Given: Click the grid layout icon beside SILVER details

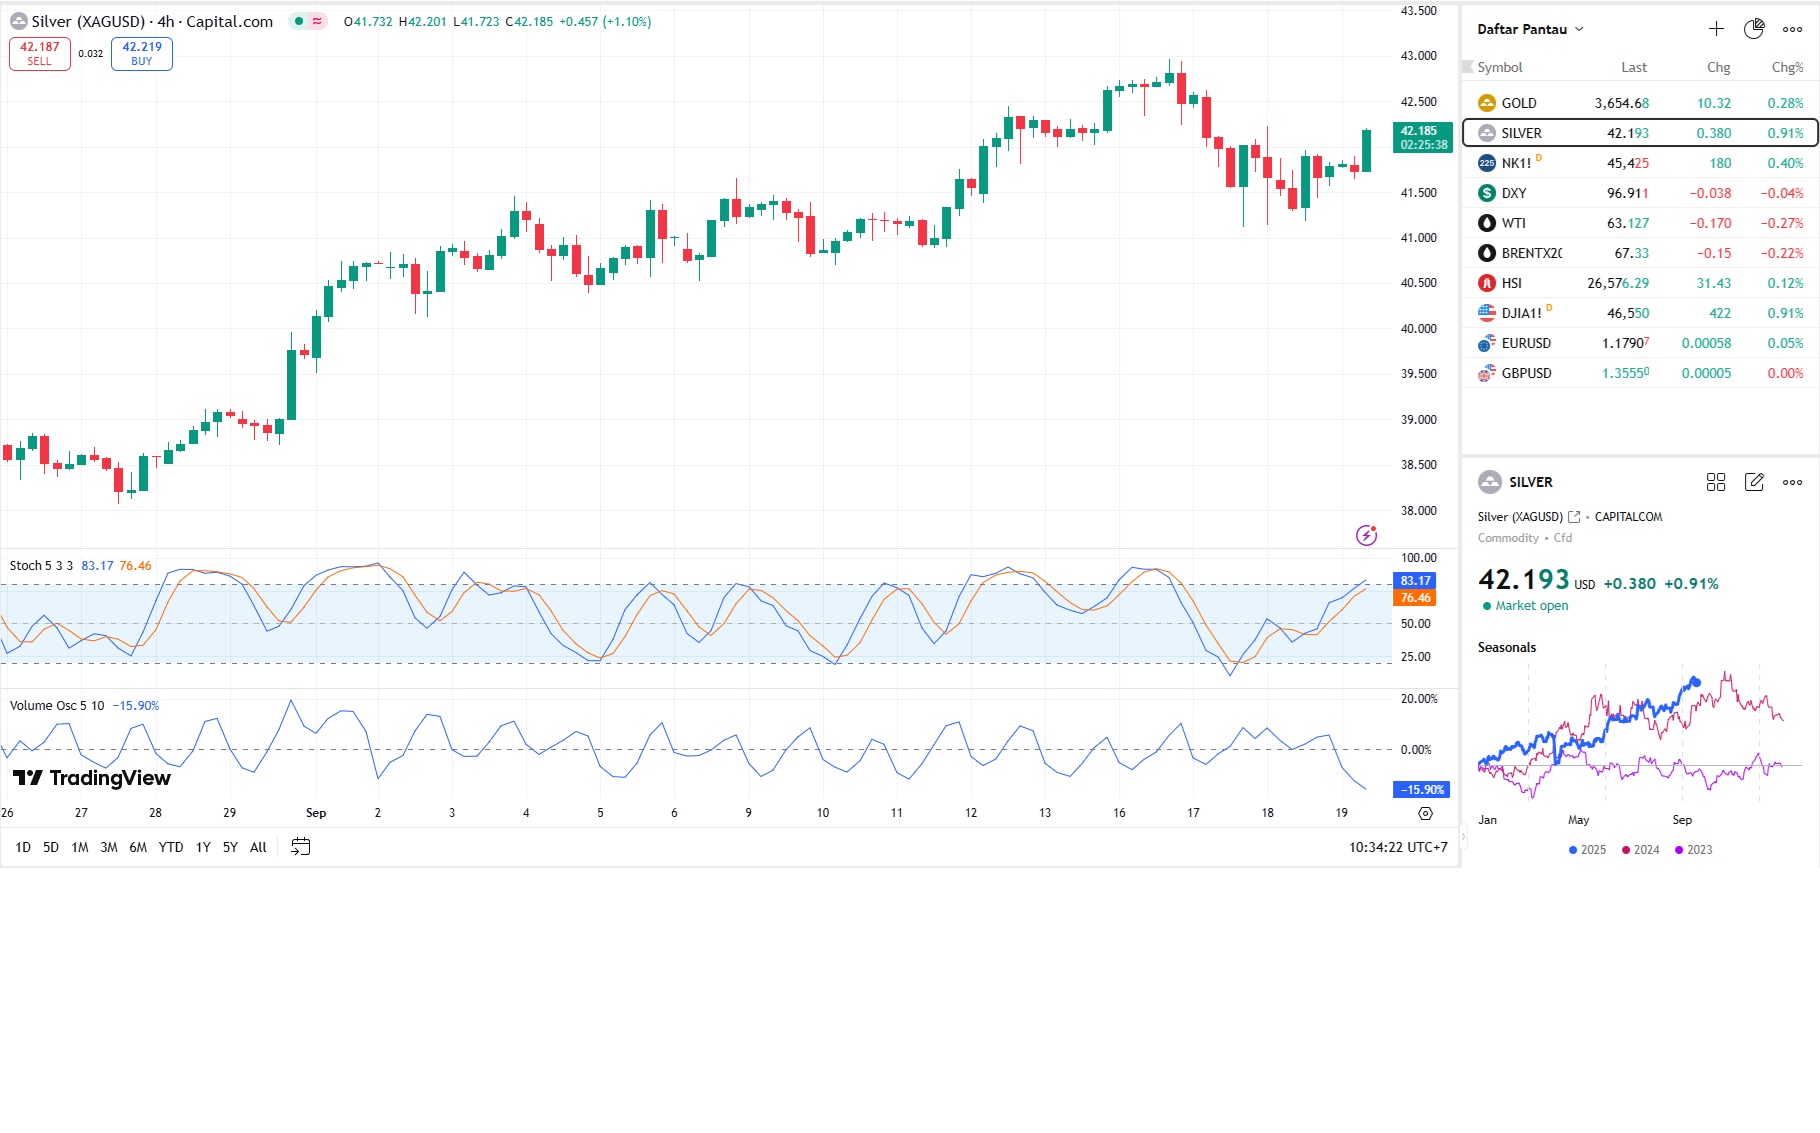Looking at the screenshot, I should [1716, 482].
